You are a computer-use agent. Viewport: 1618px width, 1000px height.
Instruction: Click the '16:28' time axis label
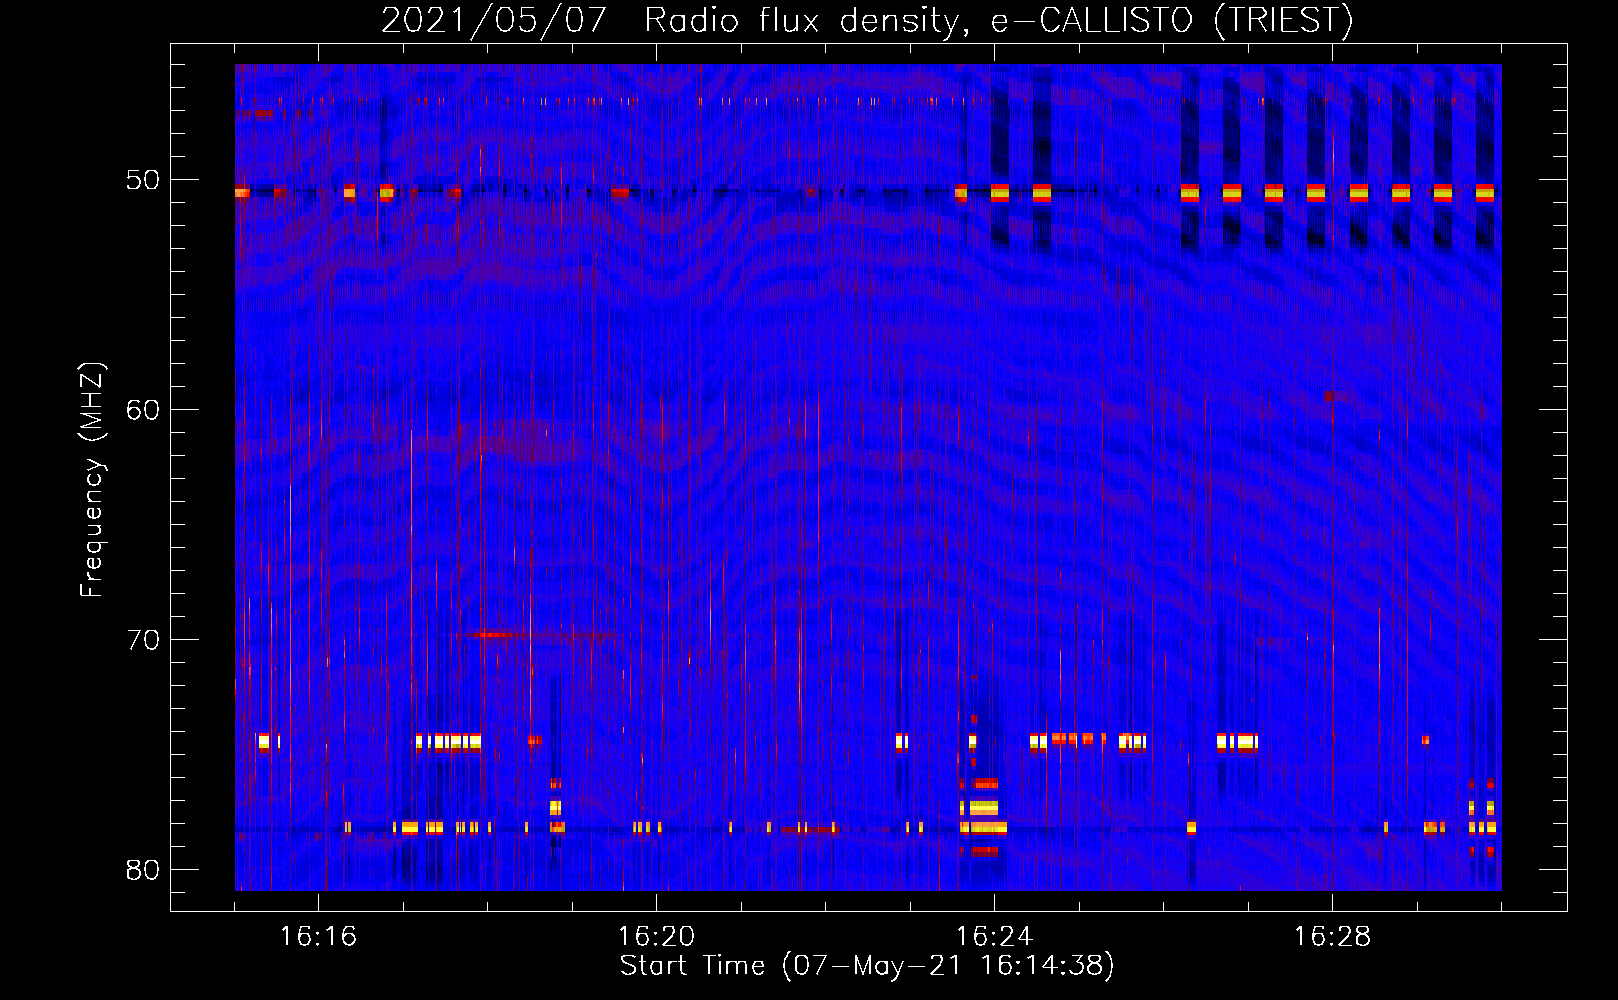[x=1332, y=937]
